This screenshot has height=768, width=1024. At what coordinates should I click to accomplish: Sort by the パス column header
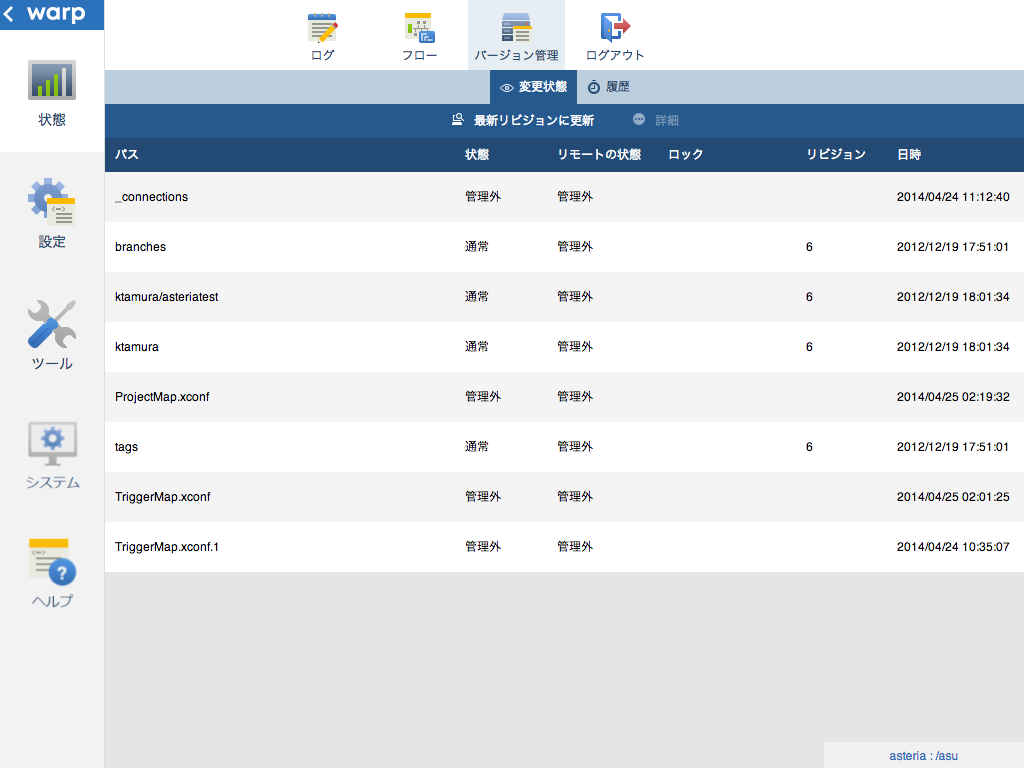point(127,154)
